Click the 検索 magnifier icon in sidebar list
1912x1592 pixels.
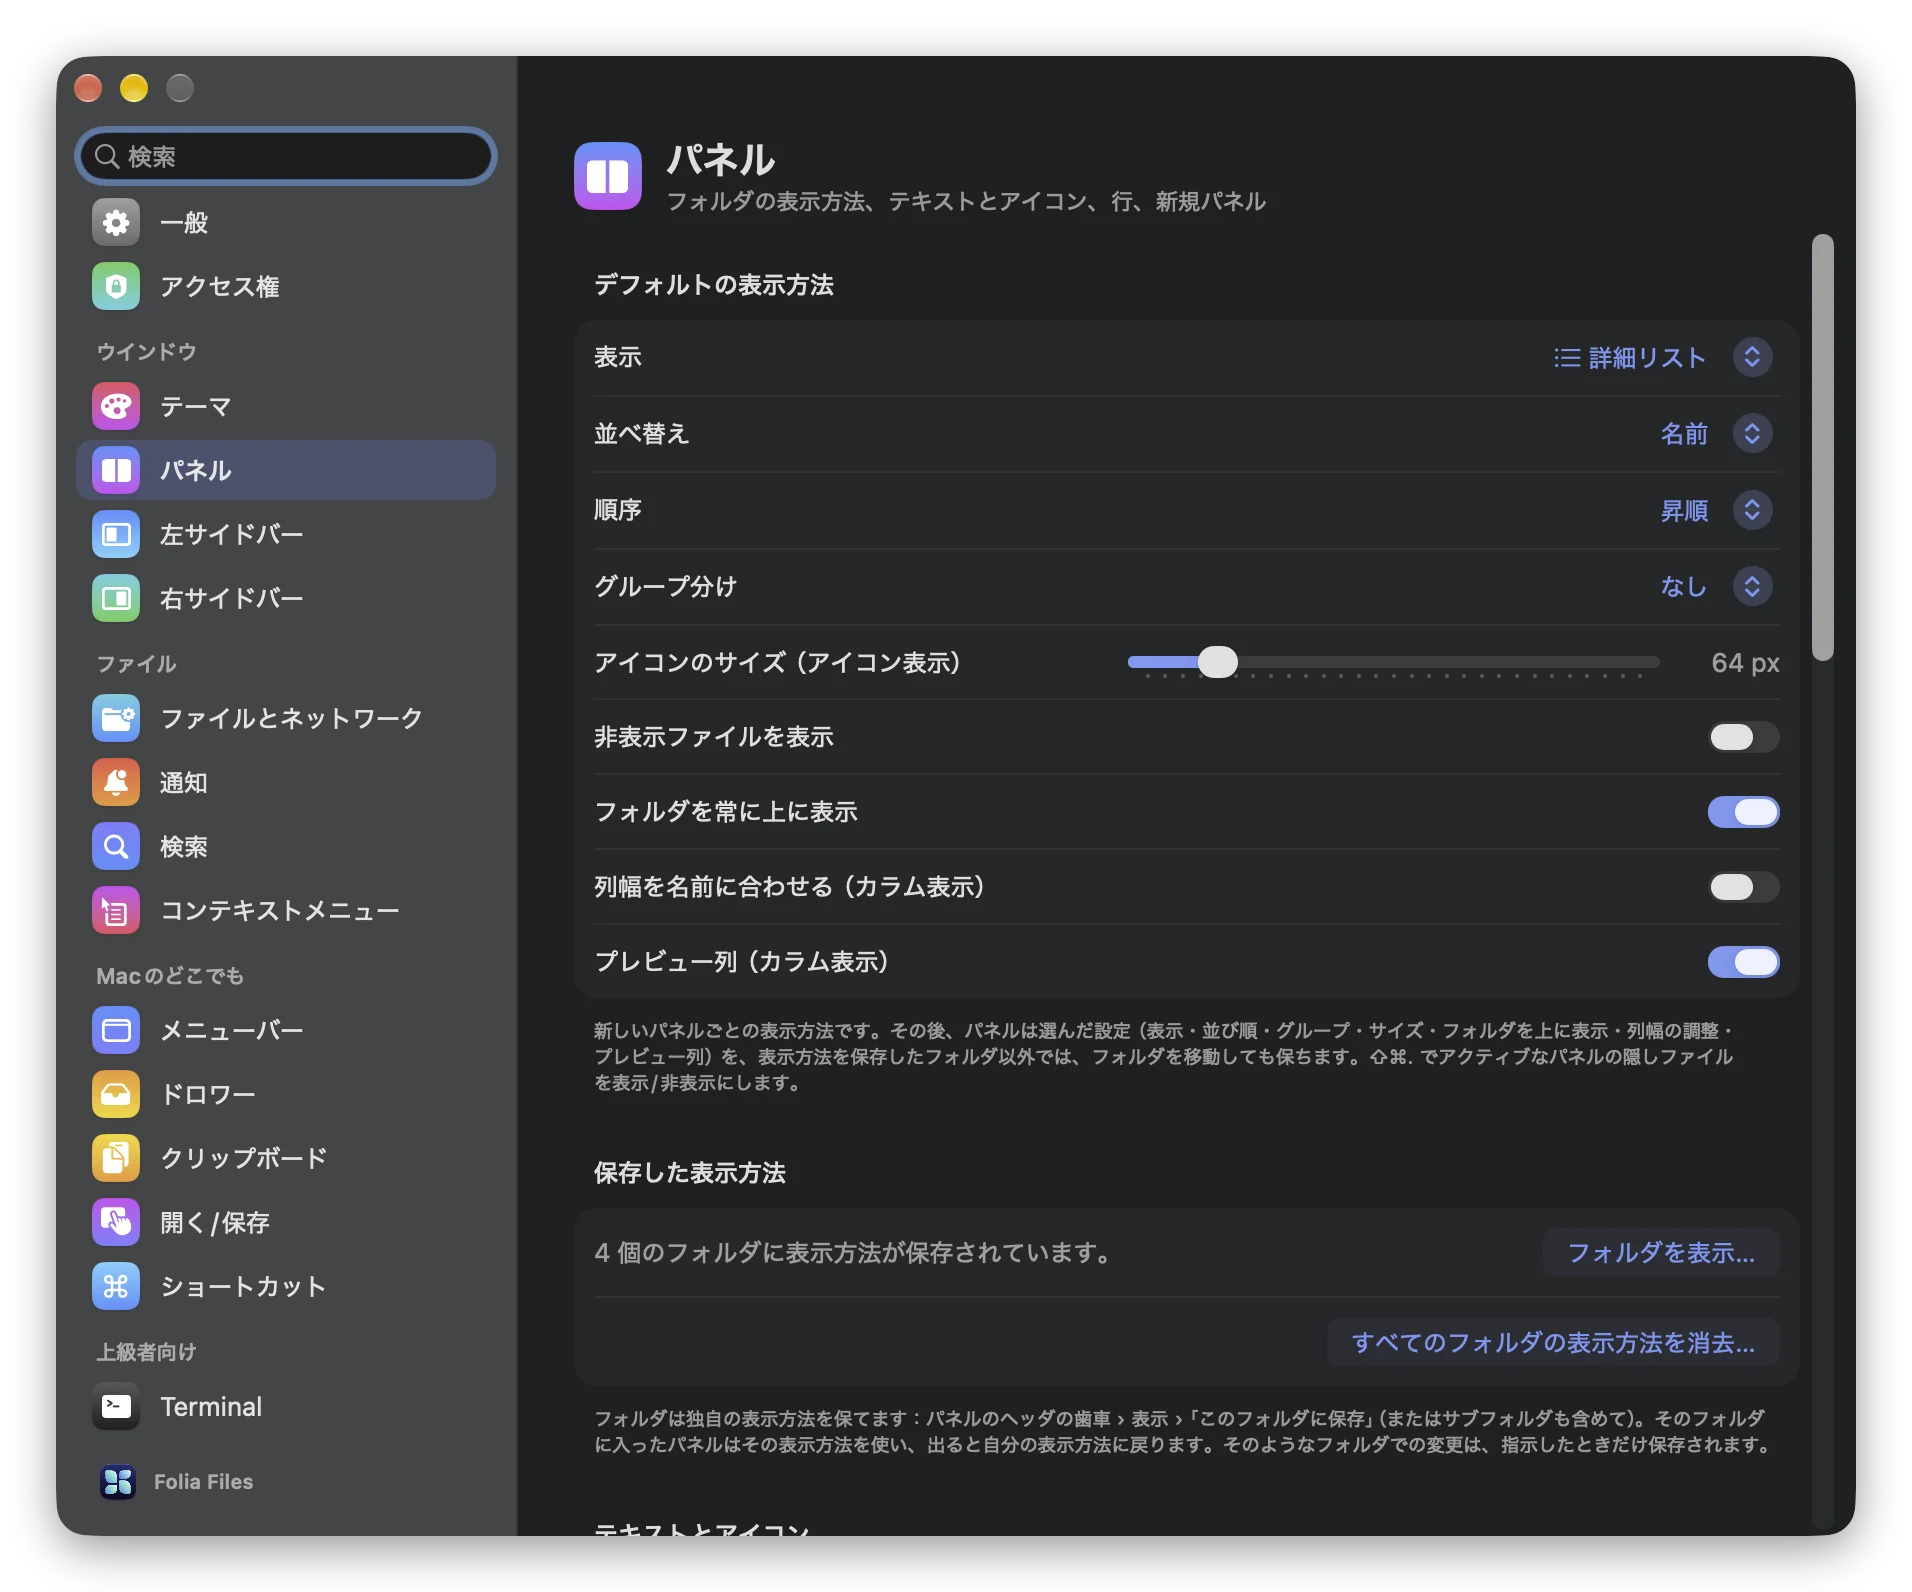pyautogui.click(x=116, y=846)
